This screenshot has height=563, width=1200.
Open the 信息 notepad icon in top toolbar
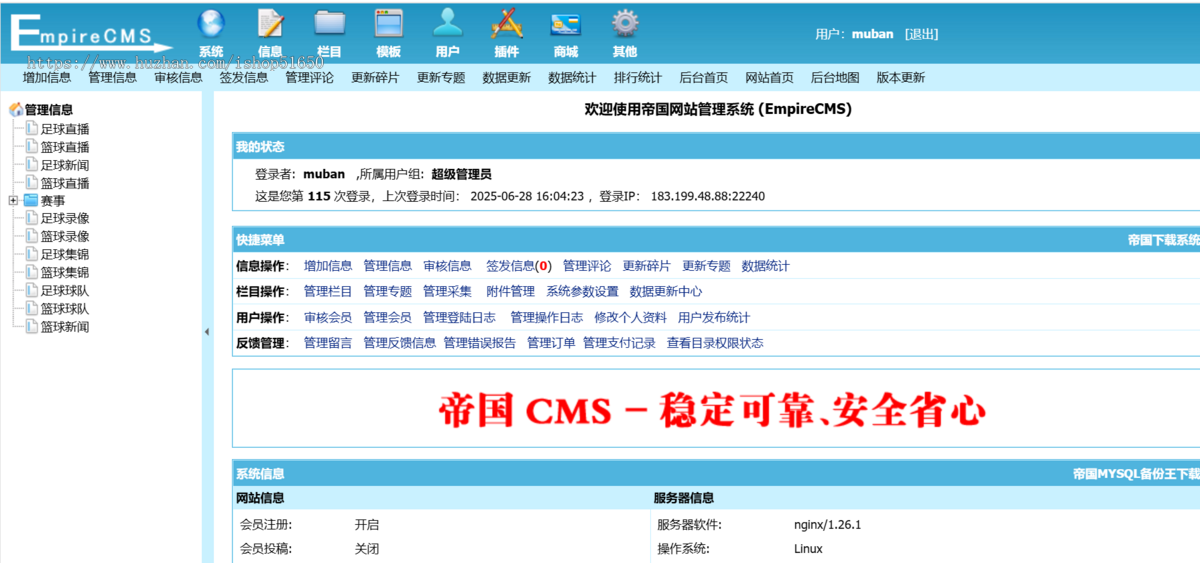(270, 22)
